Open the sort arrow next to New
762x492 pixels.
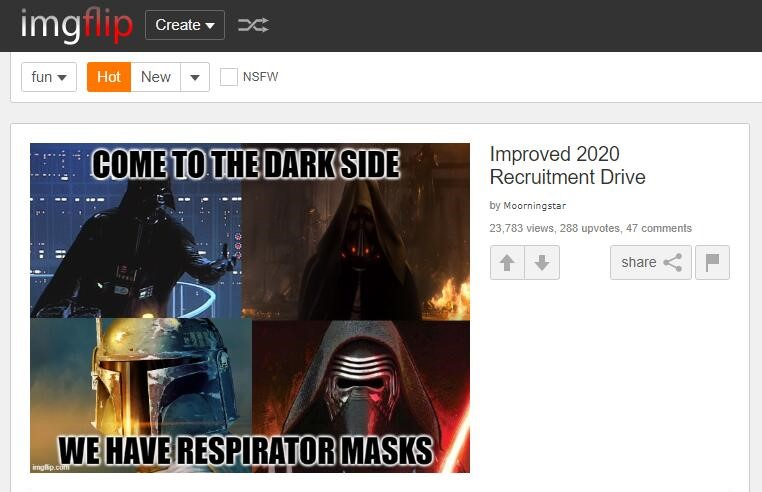tap(195, 77)
